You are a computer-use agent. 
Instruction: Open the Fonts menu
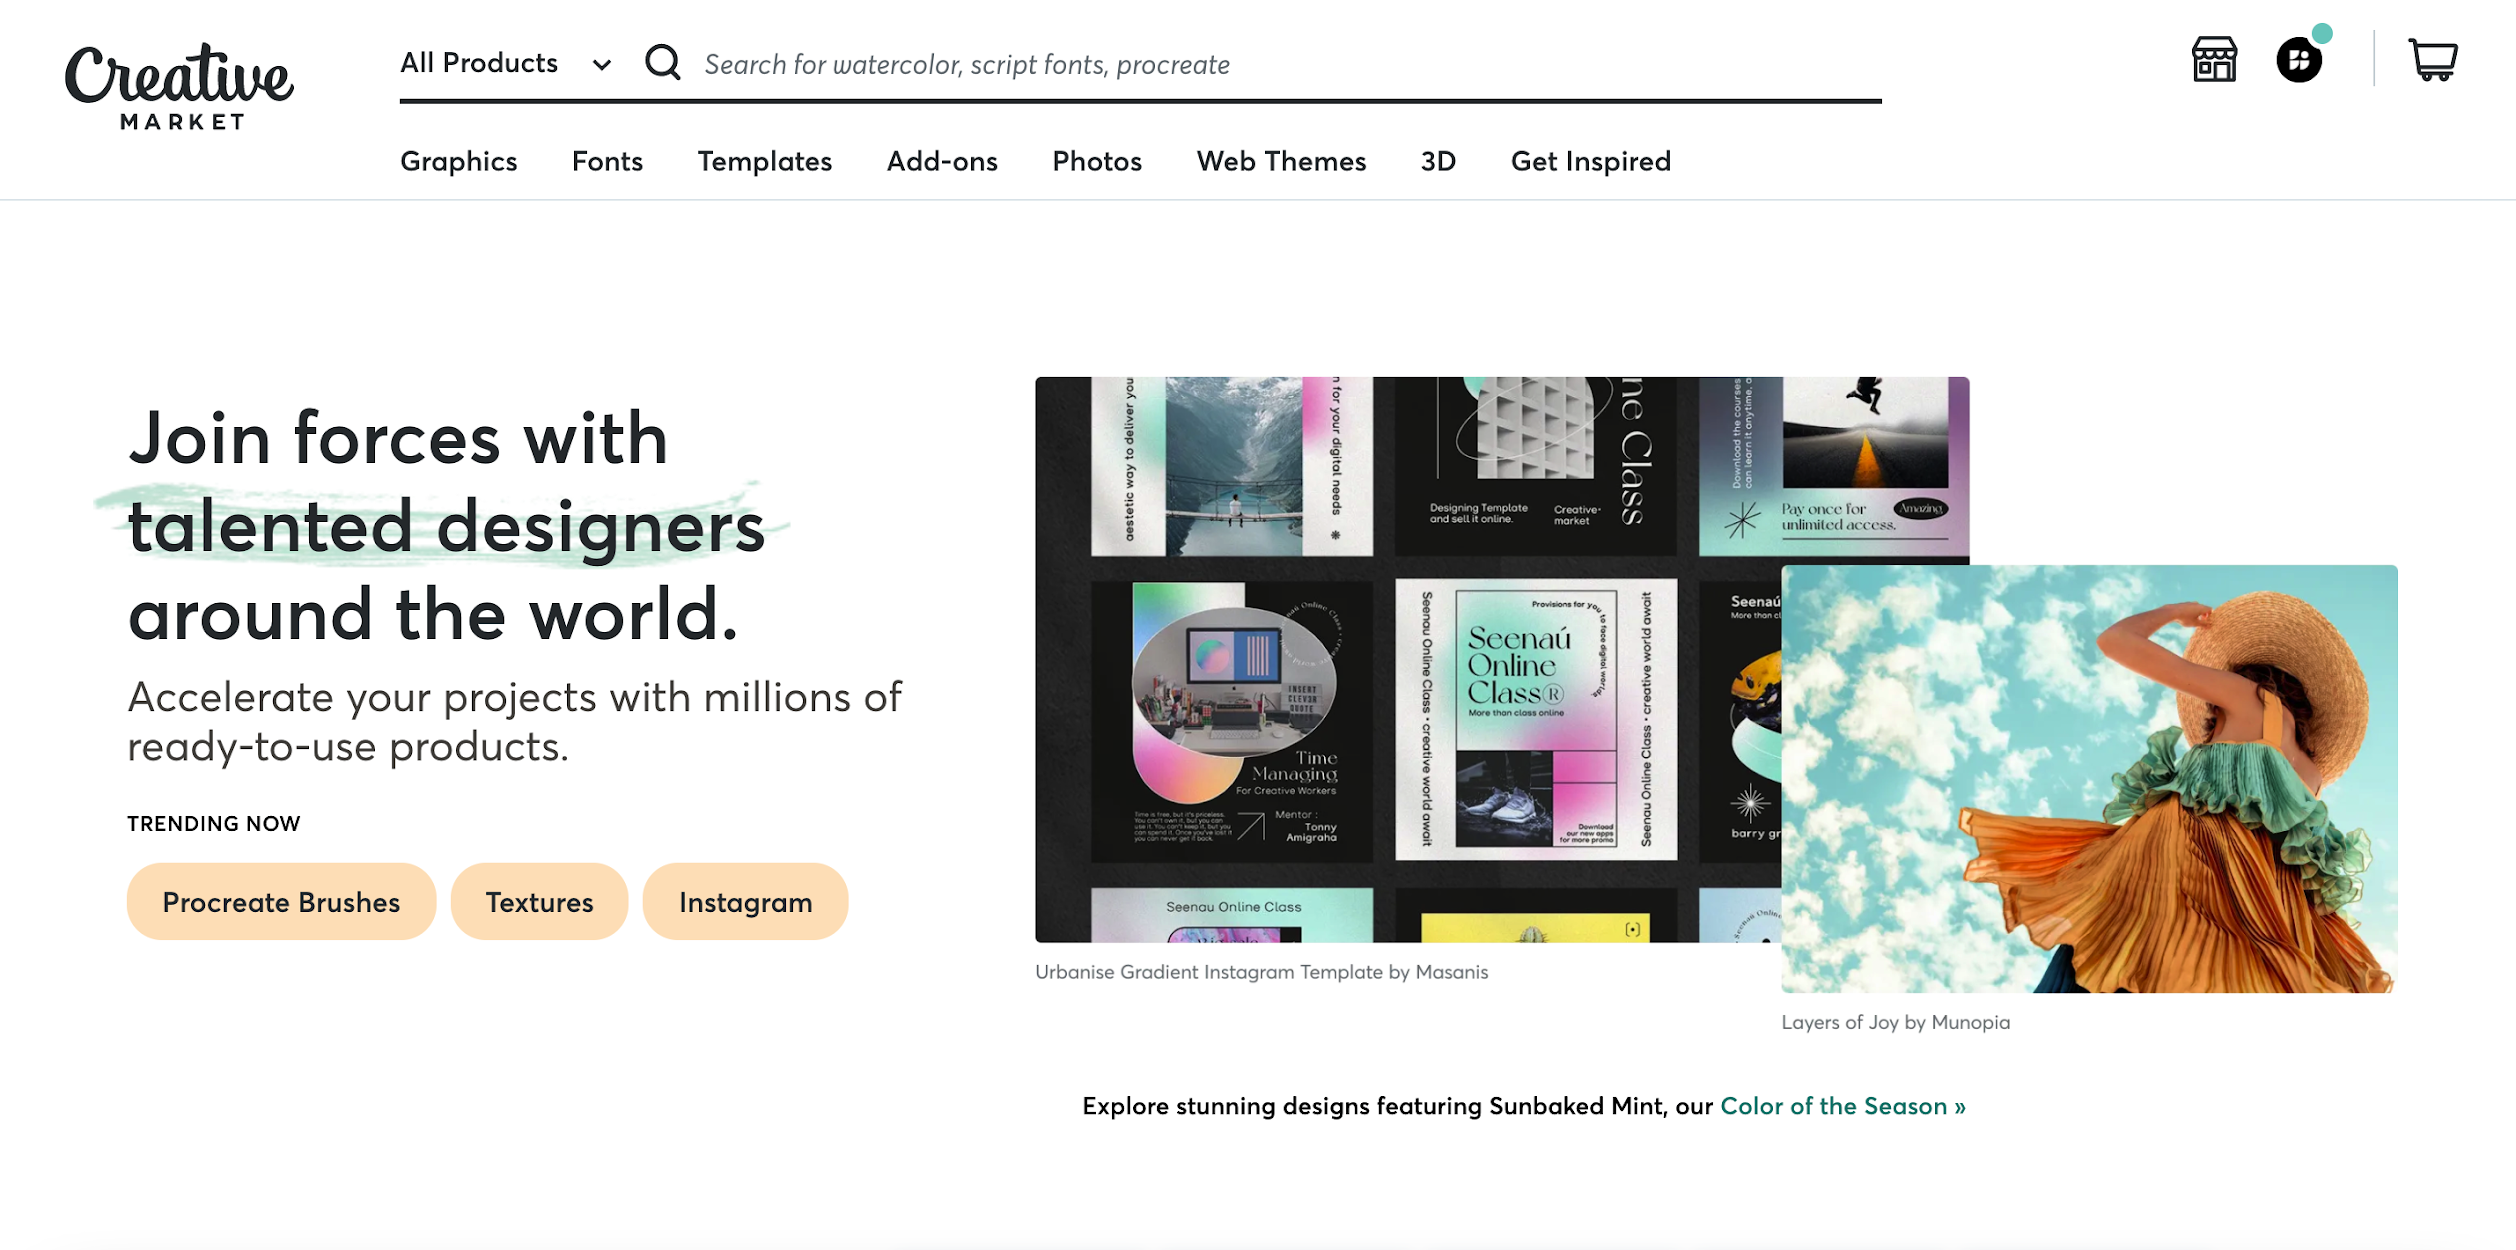606,161
